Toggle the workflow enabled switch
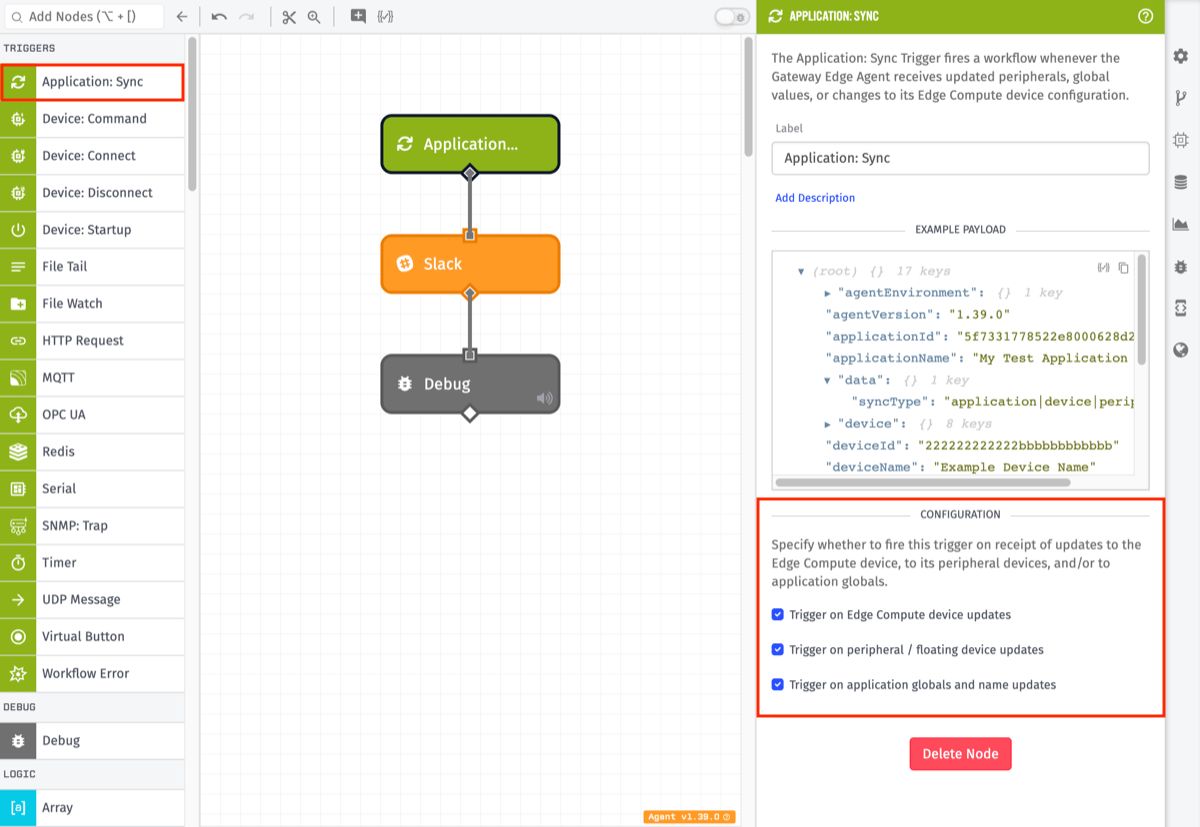Image resolution: width=1200 pixels, height=827 pixels. (x=732, y=16)
